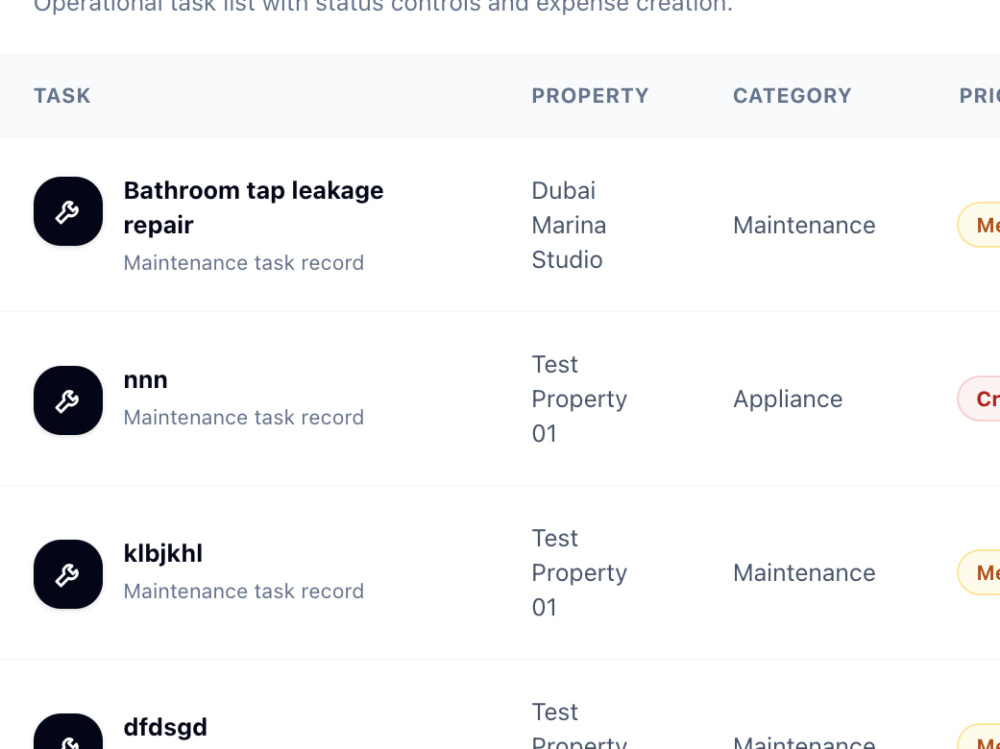Click the Medium priority badge on Bathroom tap row

(979, 225)
